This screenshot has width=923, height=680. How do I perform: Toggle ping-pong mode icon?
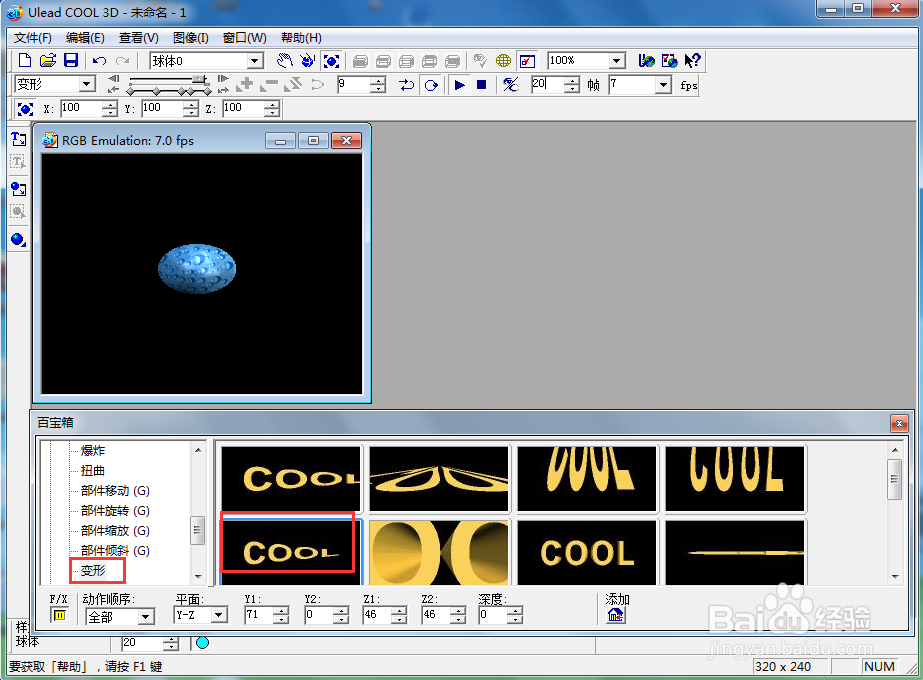pyautogui.click(x=407, y=85)
